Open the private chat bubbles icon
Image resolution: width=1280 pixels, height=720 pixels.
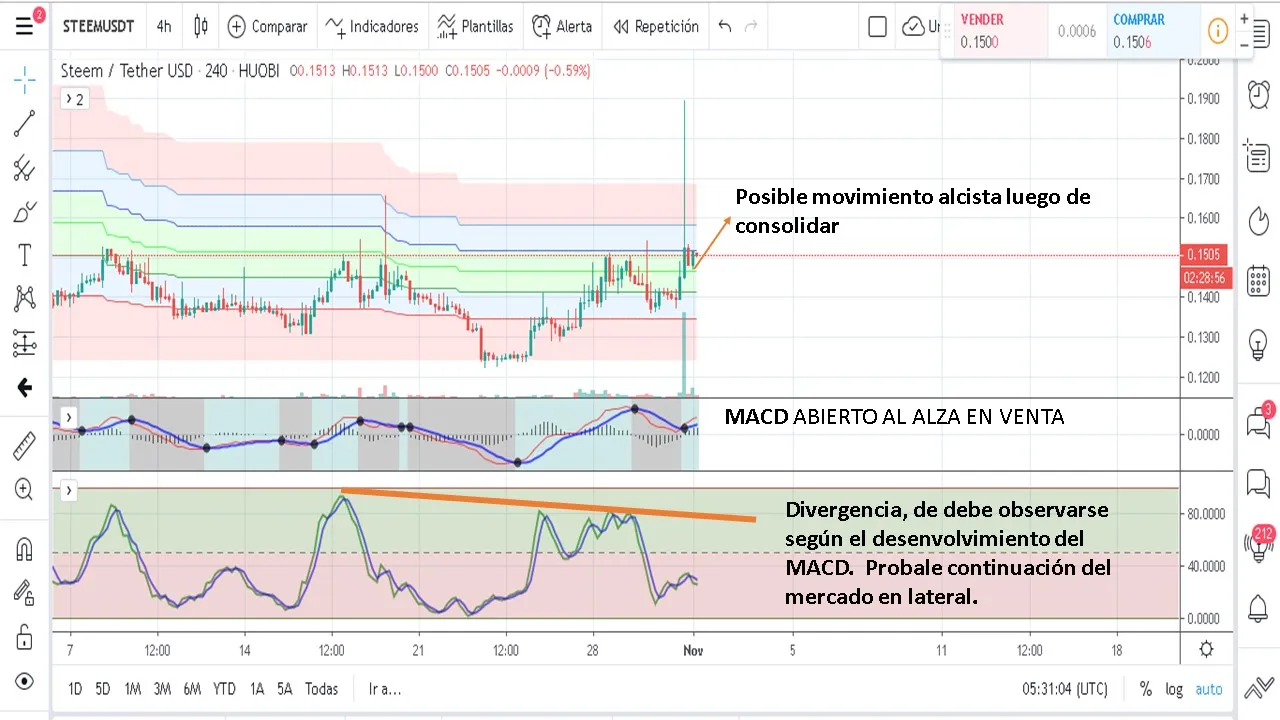click(1258, 483)
